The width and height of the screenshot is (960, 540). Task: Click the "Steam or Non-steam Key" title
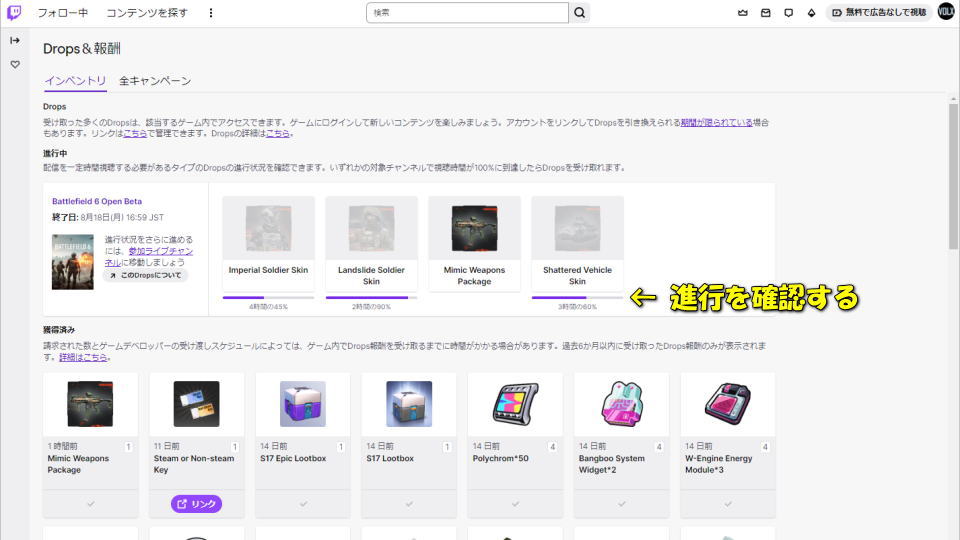point(194,464)
